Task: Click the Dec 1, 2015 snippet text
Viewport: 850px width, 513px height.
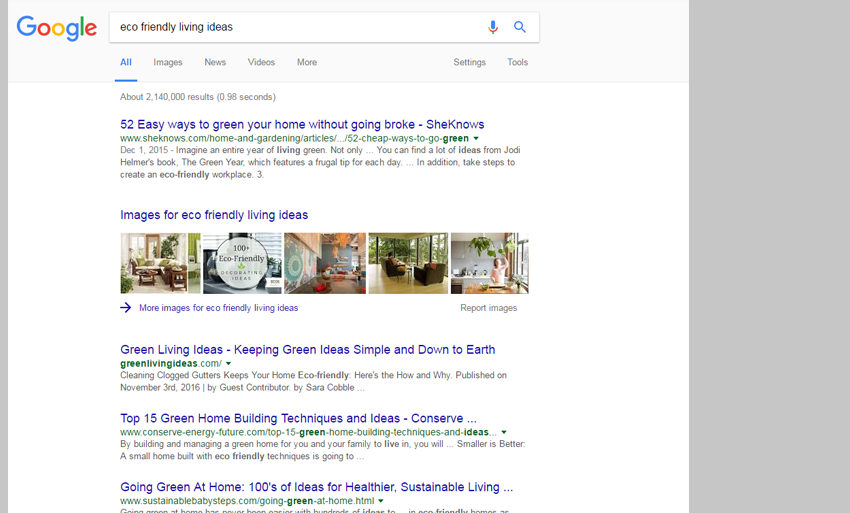Action: tap(320, 162)
